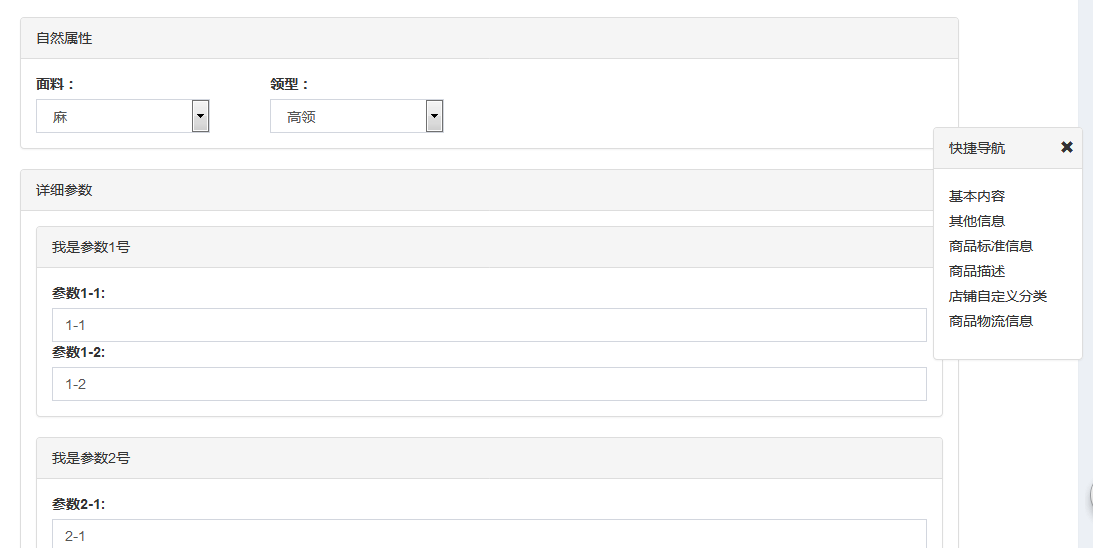Click the 快捷导航 panel title
The width and height of the screenshot is (1093, 548).
977,148
